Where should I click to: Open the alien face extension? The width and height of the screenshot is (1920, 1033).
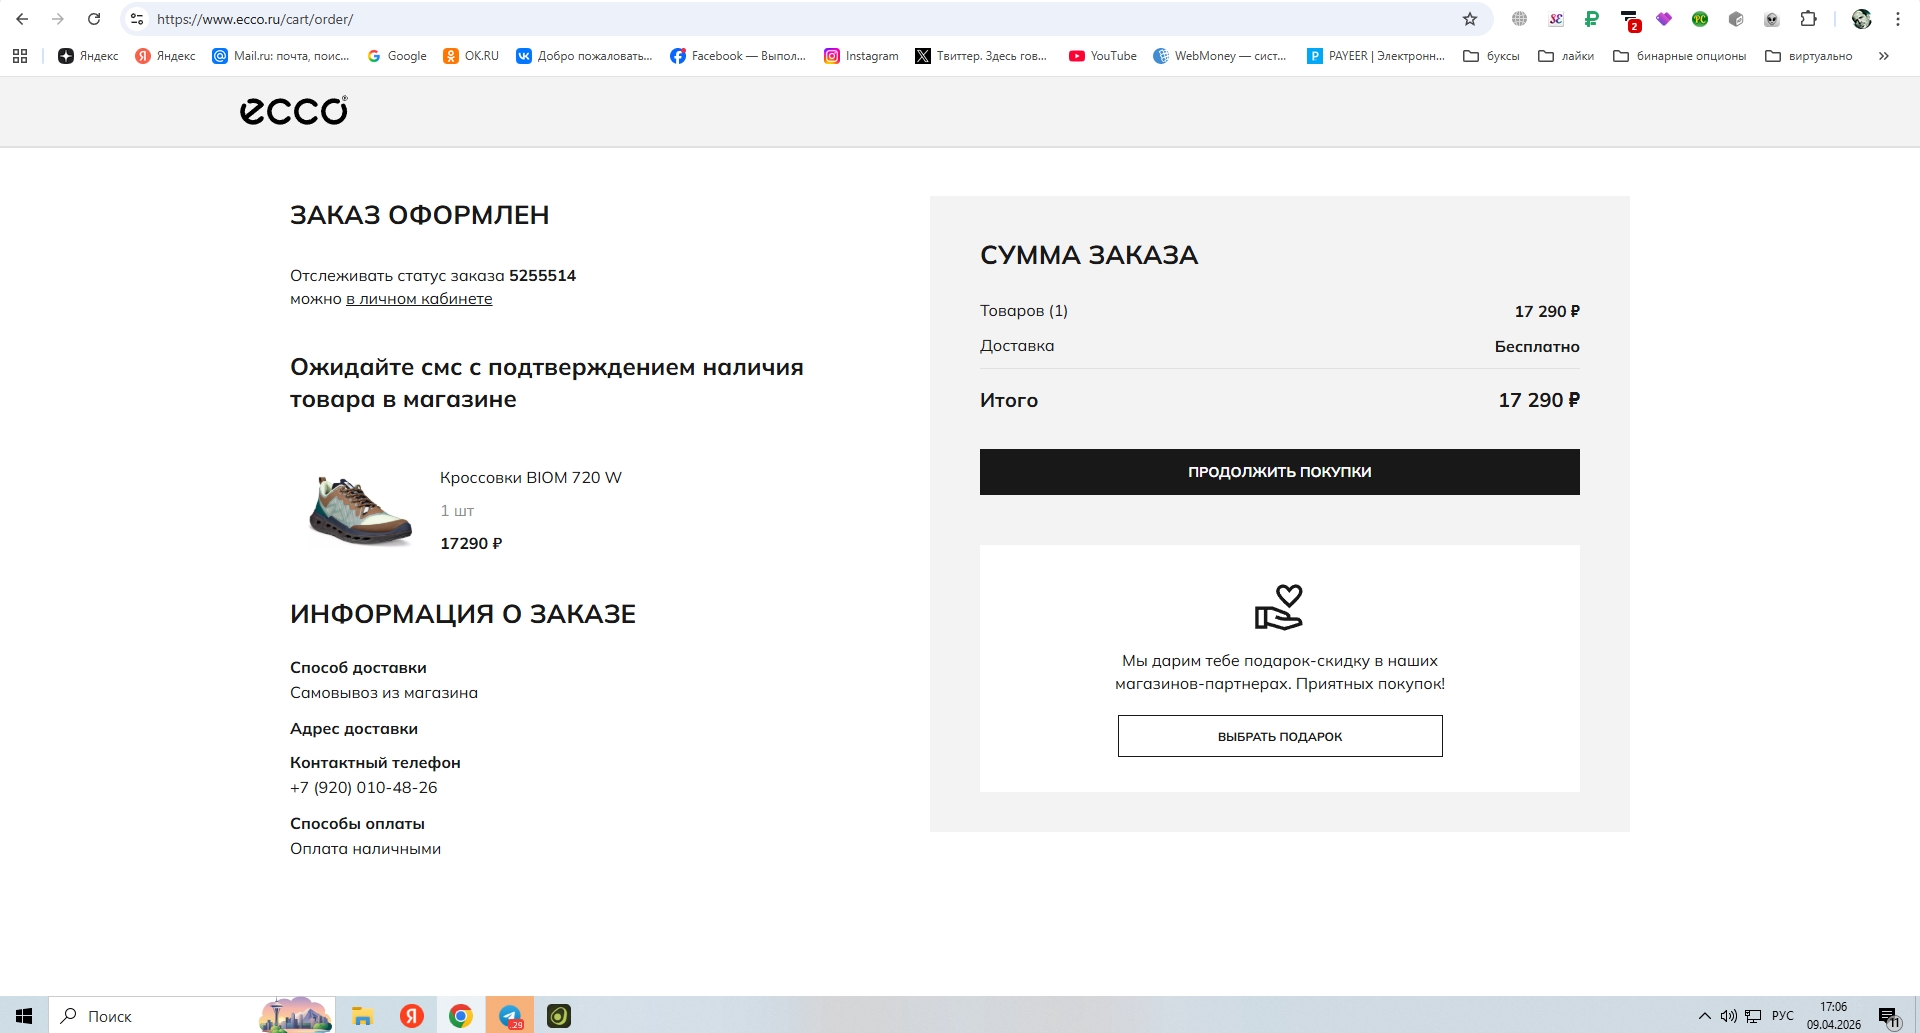click(x=1772, y=19)
